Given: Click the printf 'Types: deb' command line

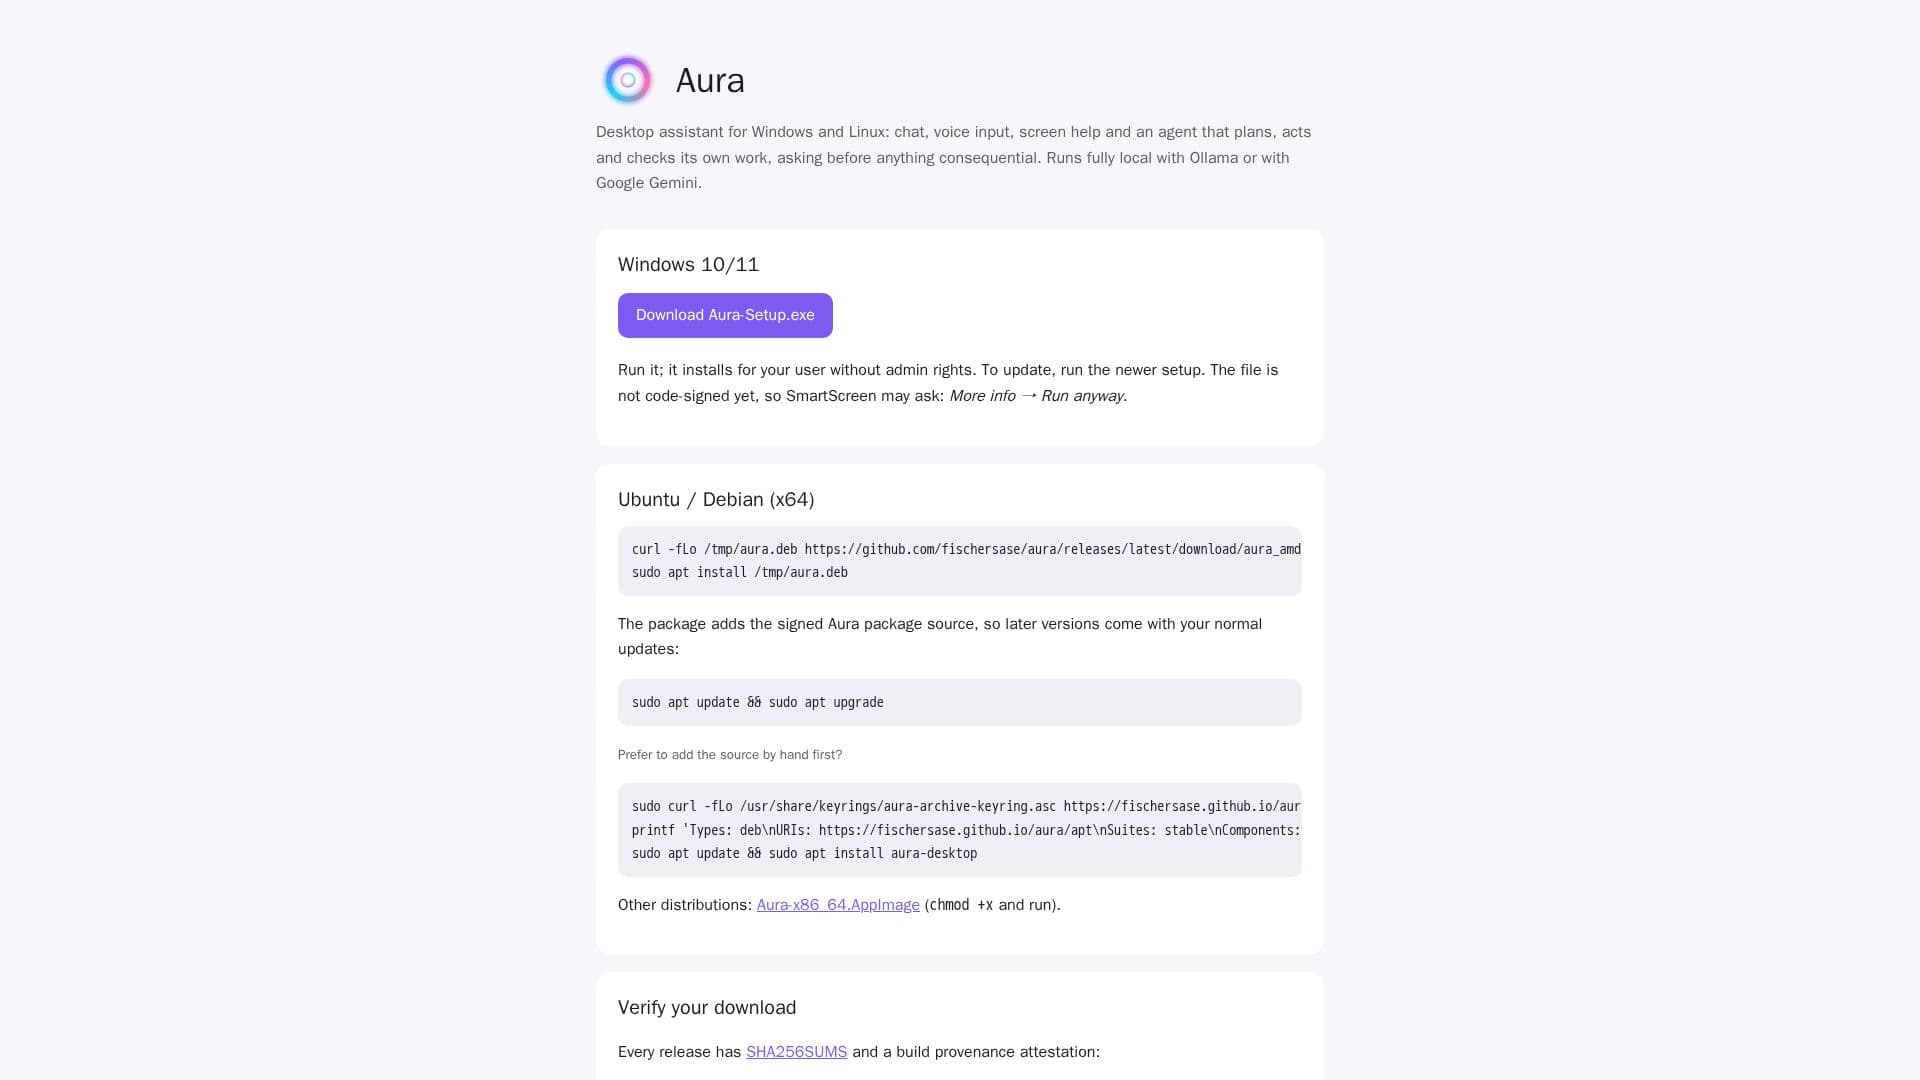Looking at the screenshot, I should [x=966, y=830].
